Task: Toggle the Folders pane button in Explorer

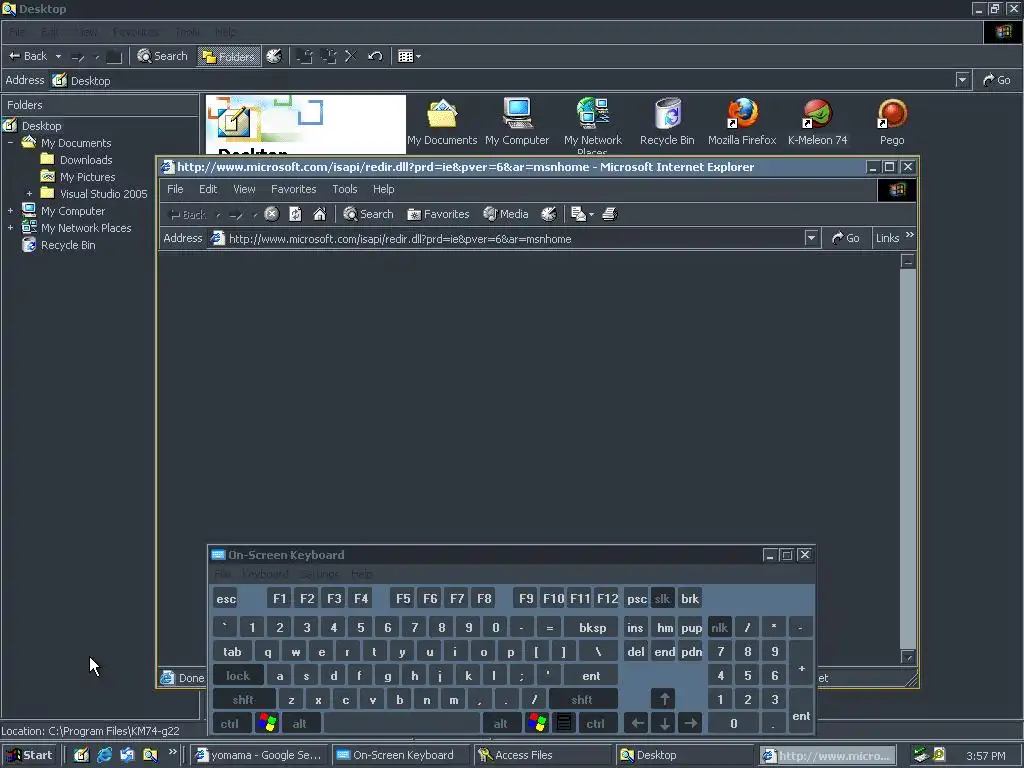Action: coord(228,57)
